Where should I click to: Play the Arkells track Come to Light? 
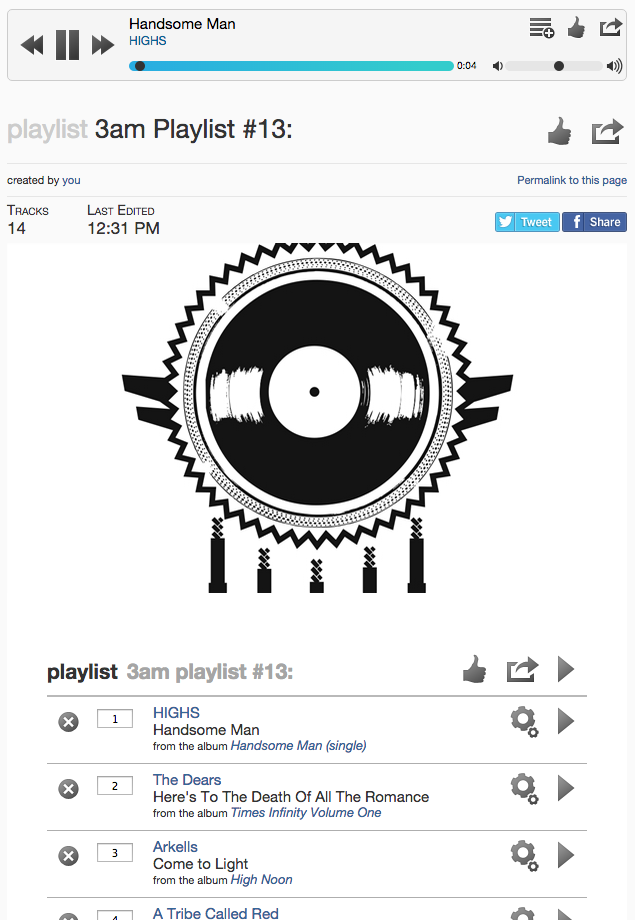click(566, 855)
